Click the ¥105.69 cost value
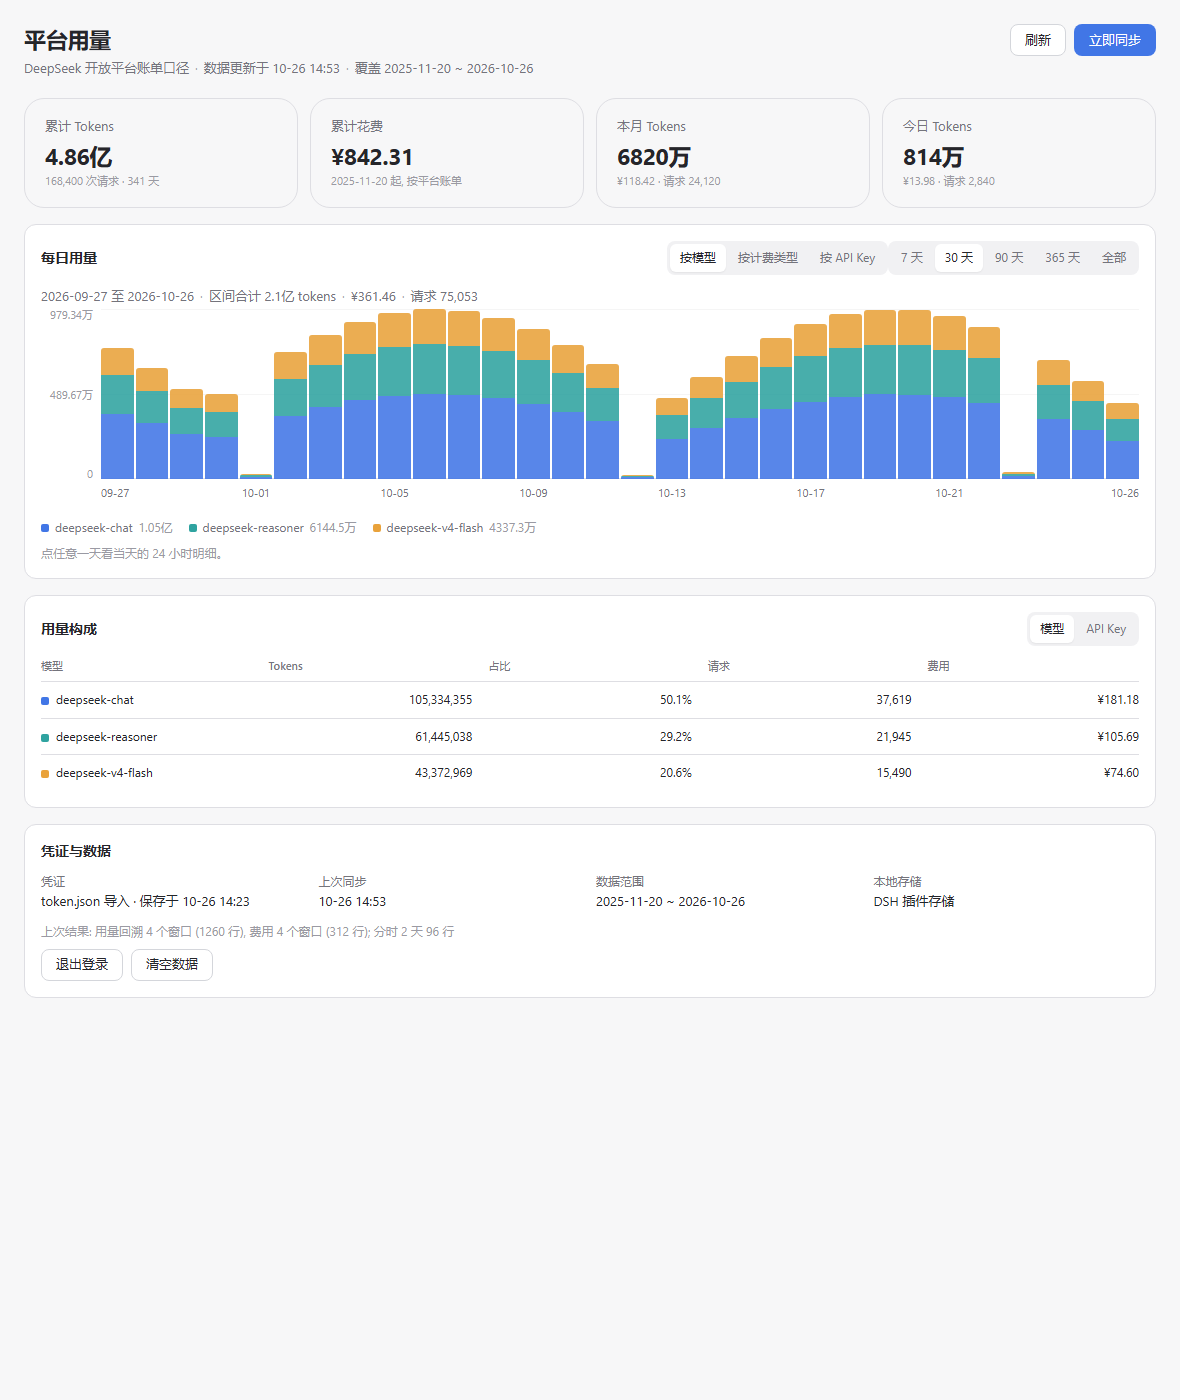The width and height of the screenshot is (1180, 1400). [x=1118, y=737]
